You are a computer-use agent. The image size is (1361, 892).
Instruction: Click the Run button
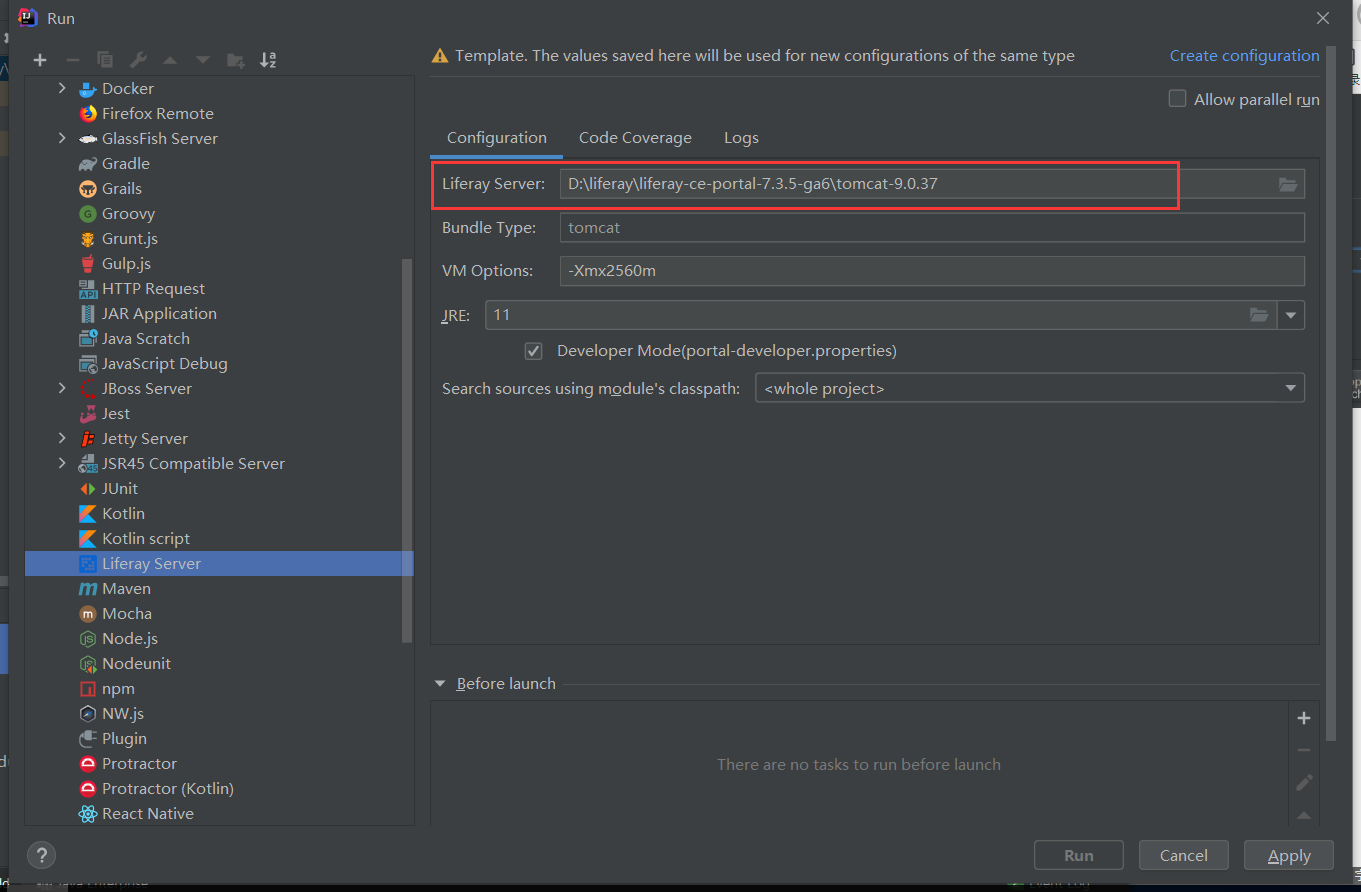[1079, 855]
